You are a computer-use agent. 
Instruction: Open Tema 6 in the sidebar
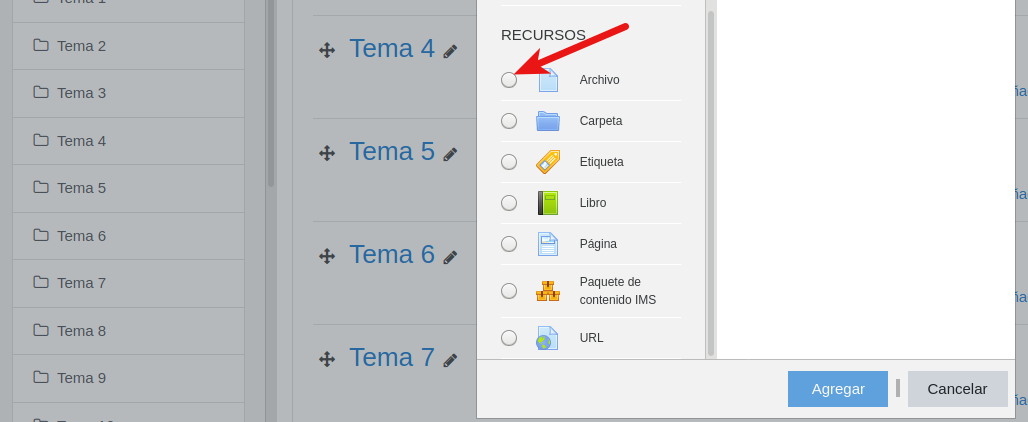[x=81, y=236]
